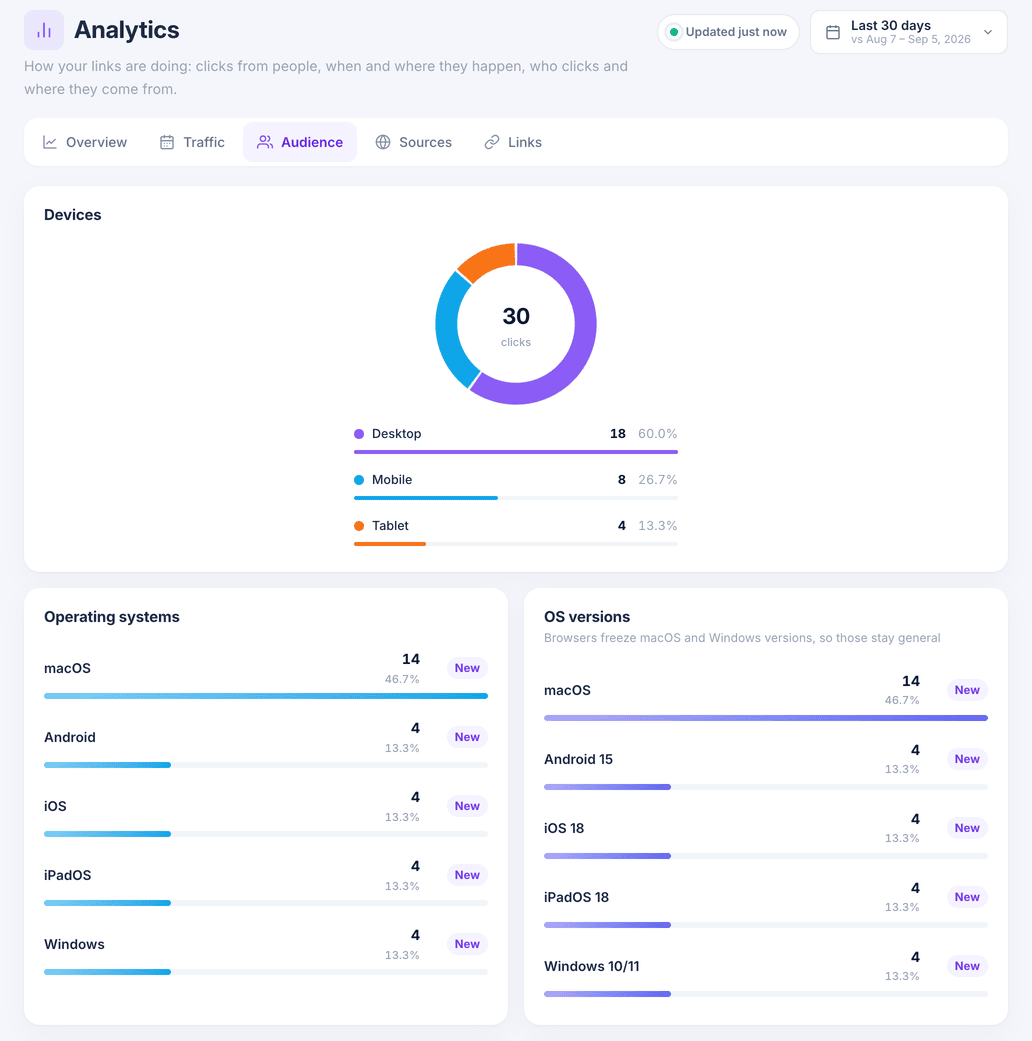The image size is (1032, 1041).
Task: Click the line chart icon on Overview tab
Action: [x=50, y=142]
